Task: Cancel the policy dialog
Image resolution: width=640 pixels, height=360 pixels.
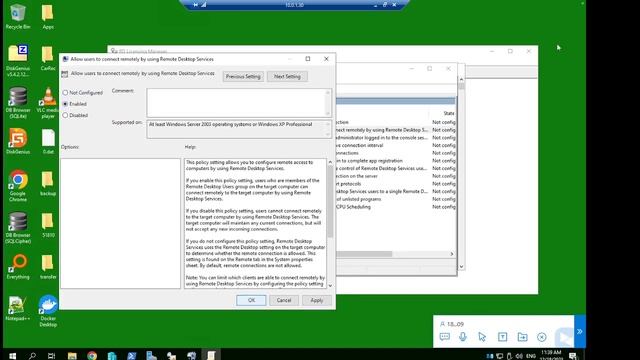Action: [x=284, y=300]
